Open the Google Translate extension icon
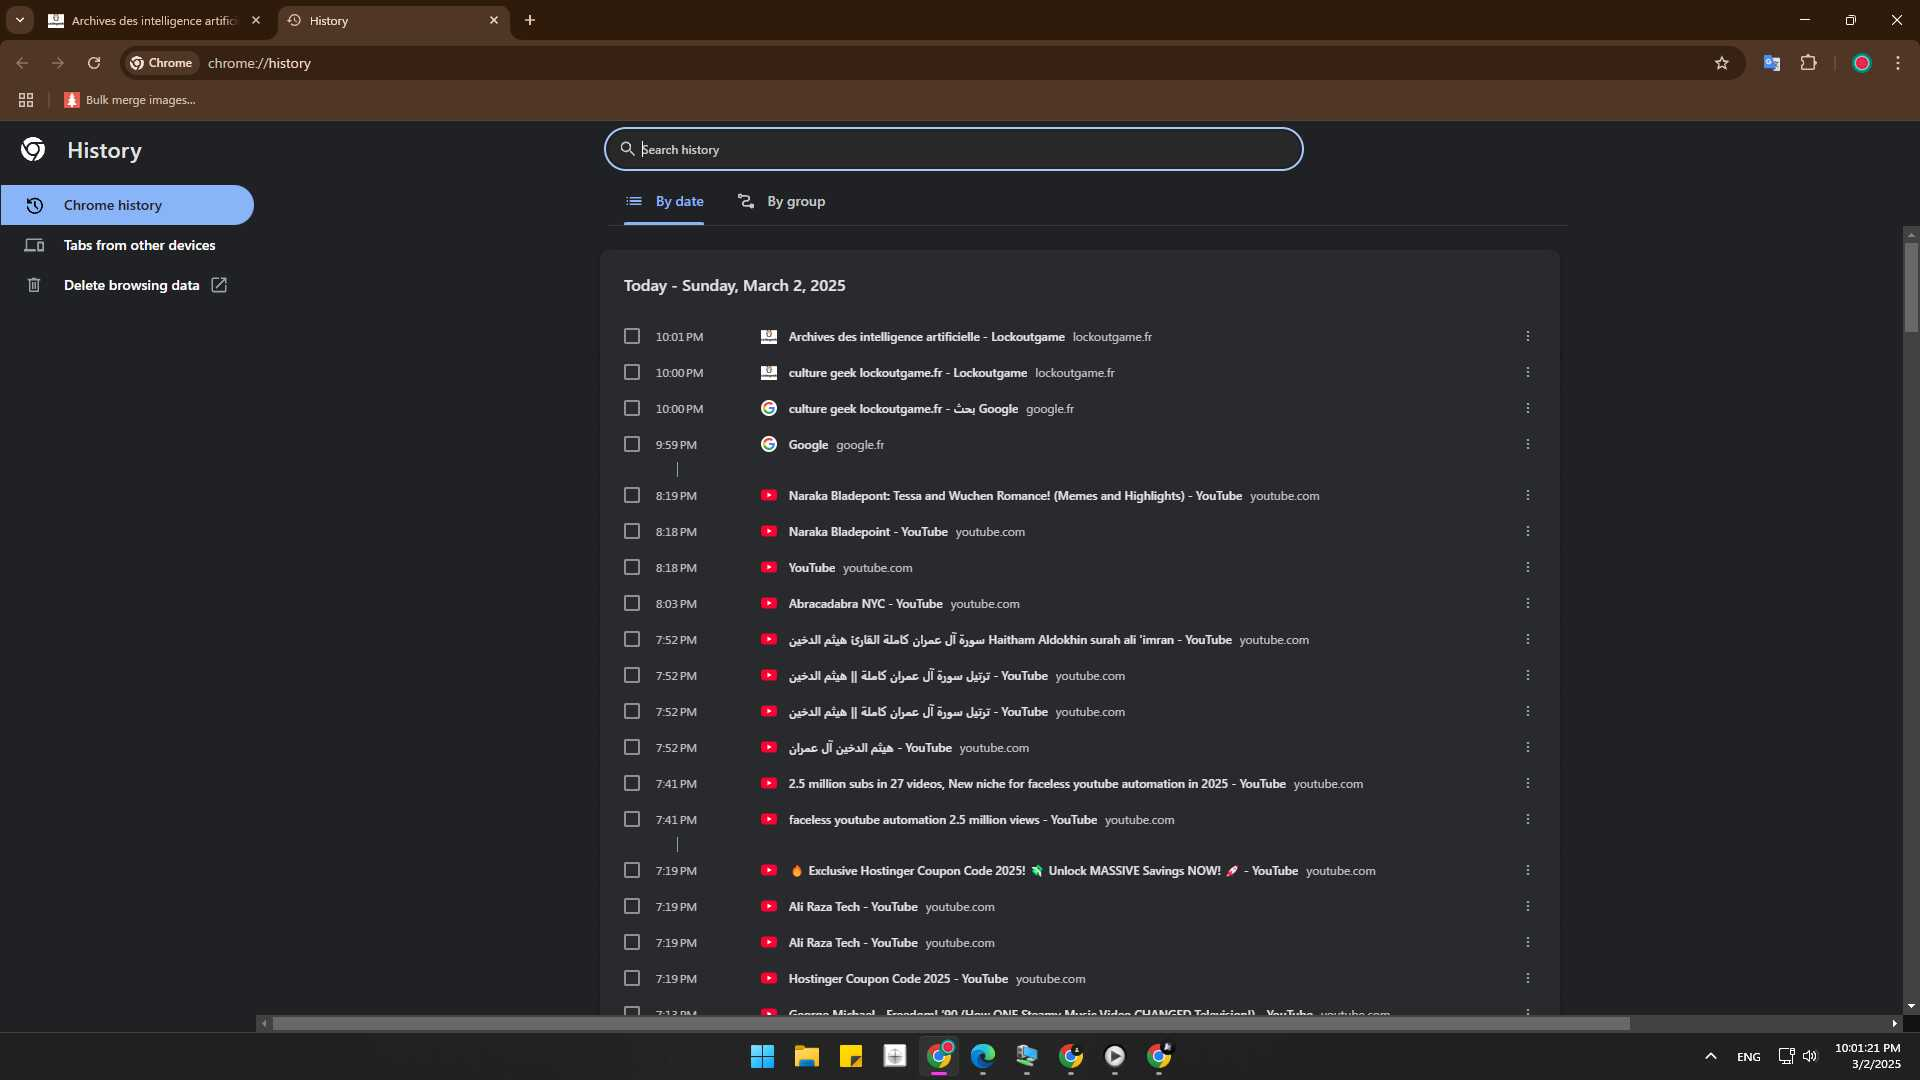This screenshot has width=1920, height=1080. click(x=1772, y=63)
